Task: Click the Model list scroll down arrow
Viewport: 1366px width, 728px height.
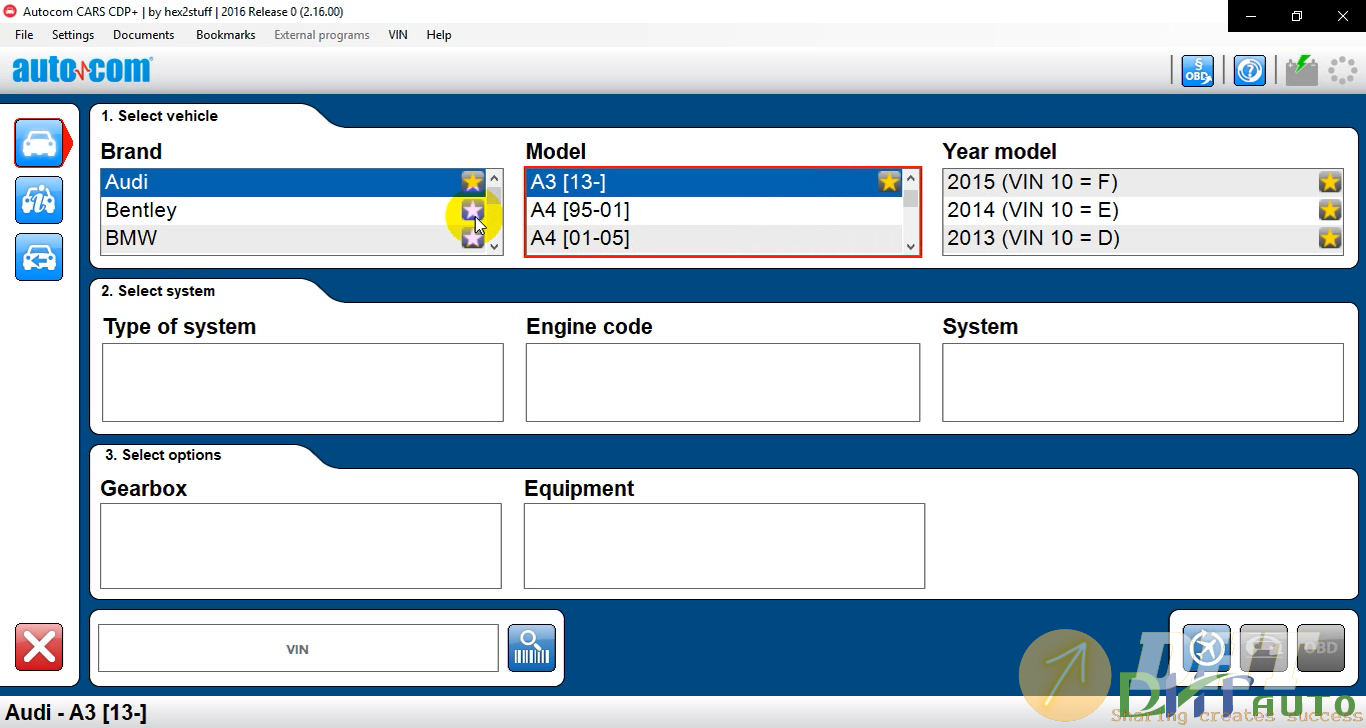Action: [910, 246]
